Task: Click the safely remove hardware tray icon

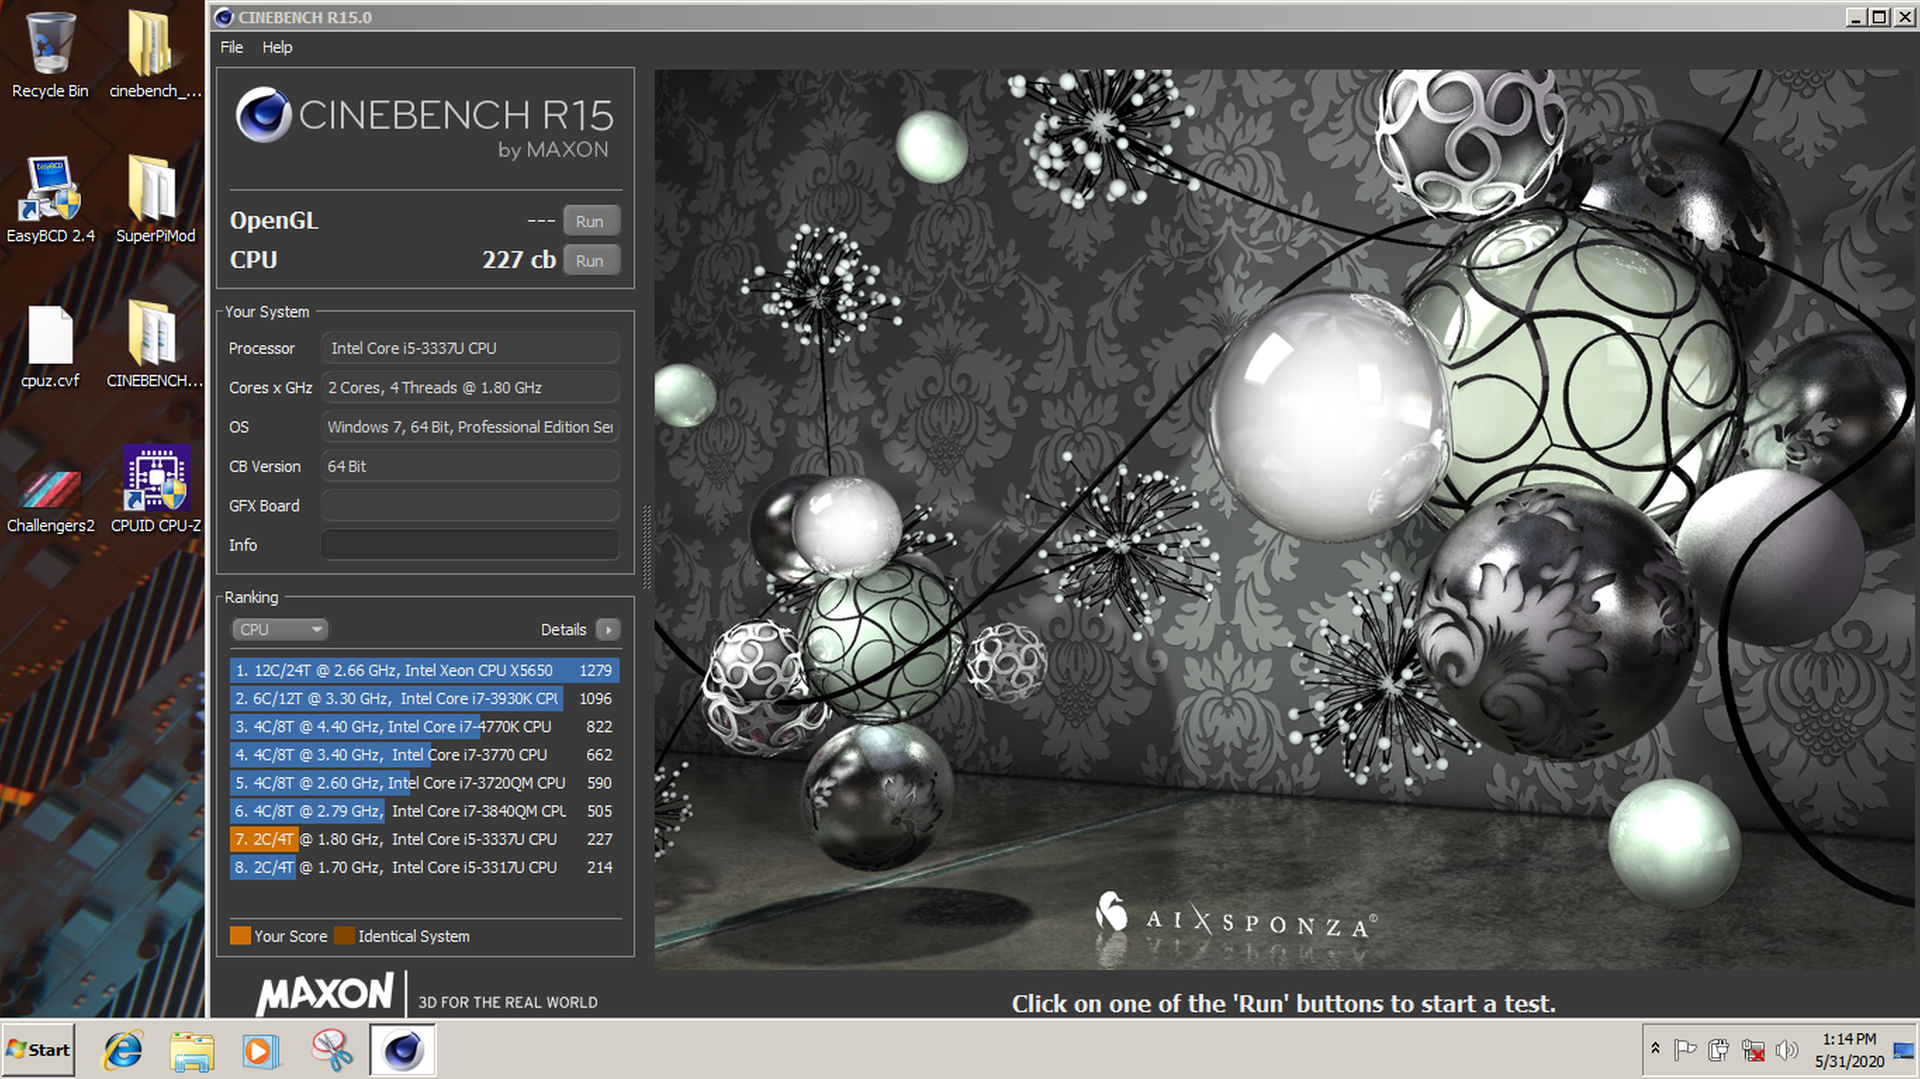Action: click(1719, 1050)
